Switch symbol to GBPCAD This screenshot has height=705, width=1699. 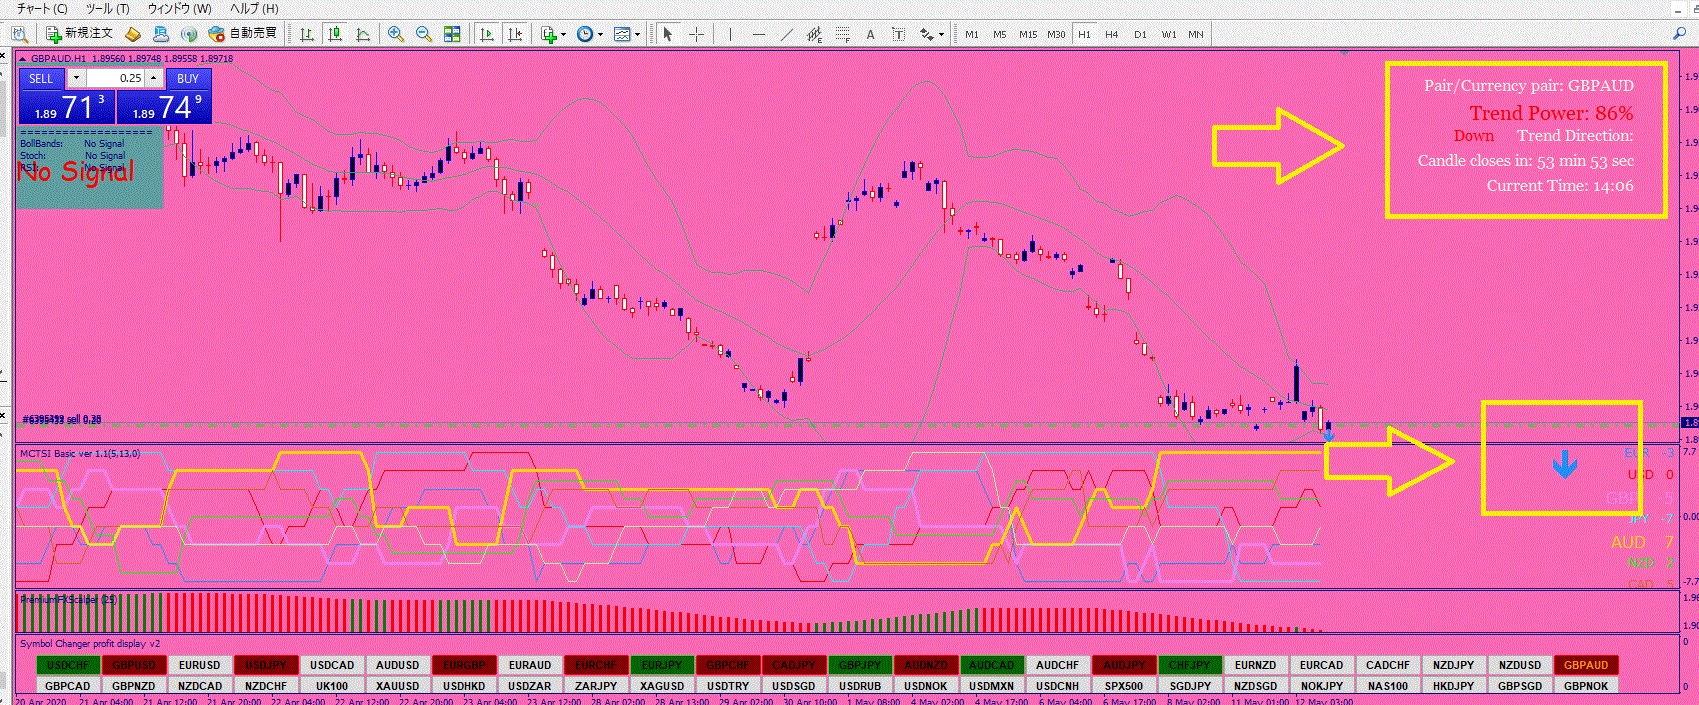(x=68, y=686)
